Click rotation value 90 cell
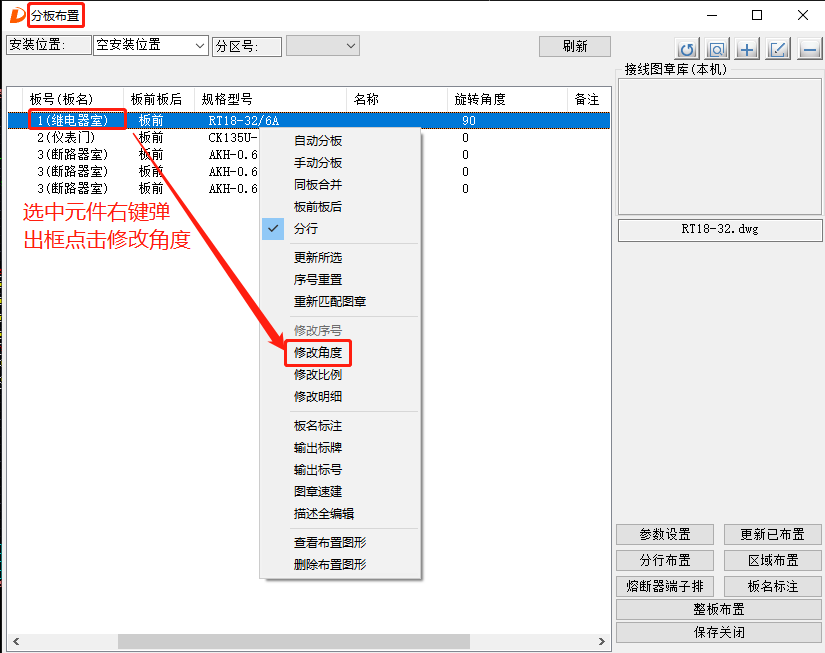The image size is (825, 653). pos(469,121)
